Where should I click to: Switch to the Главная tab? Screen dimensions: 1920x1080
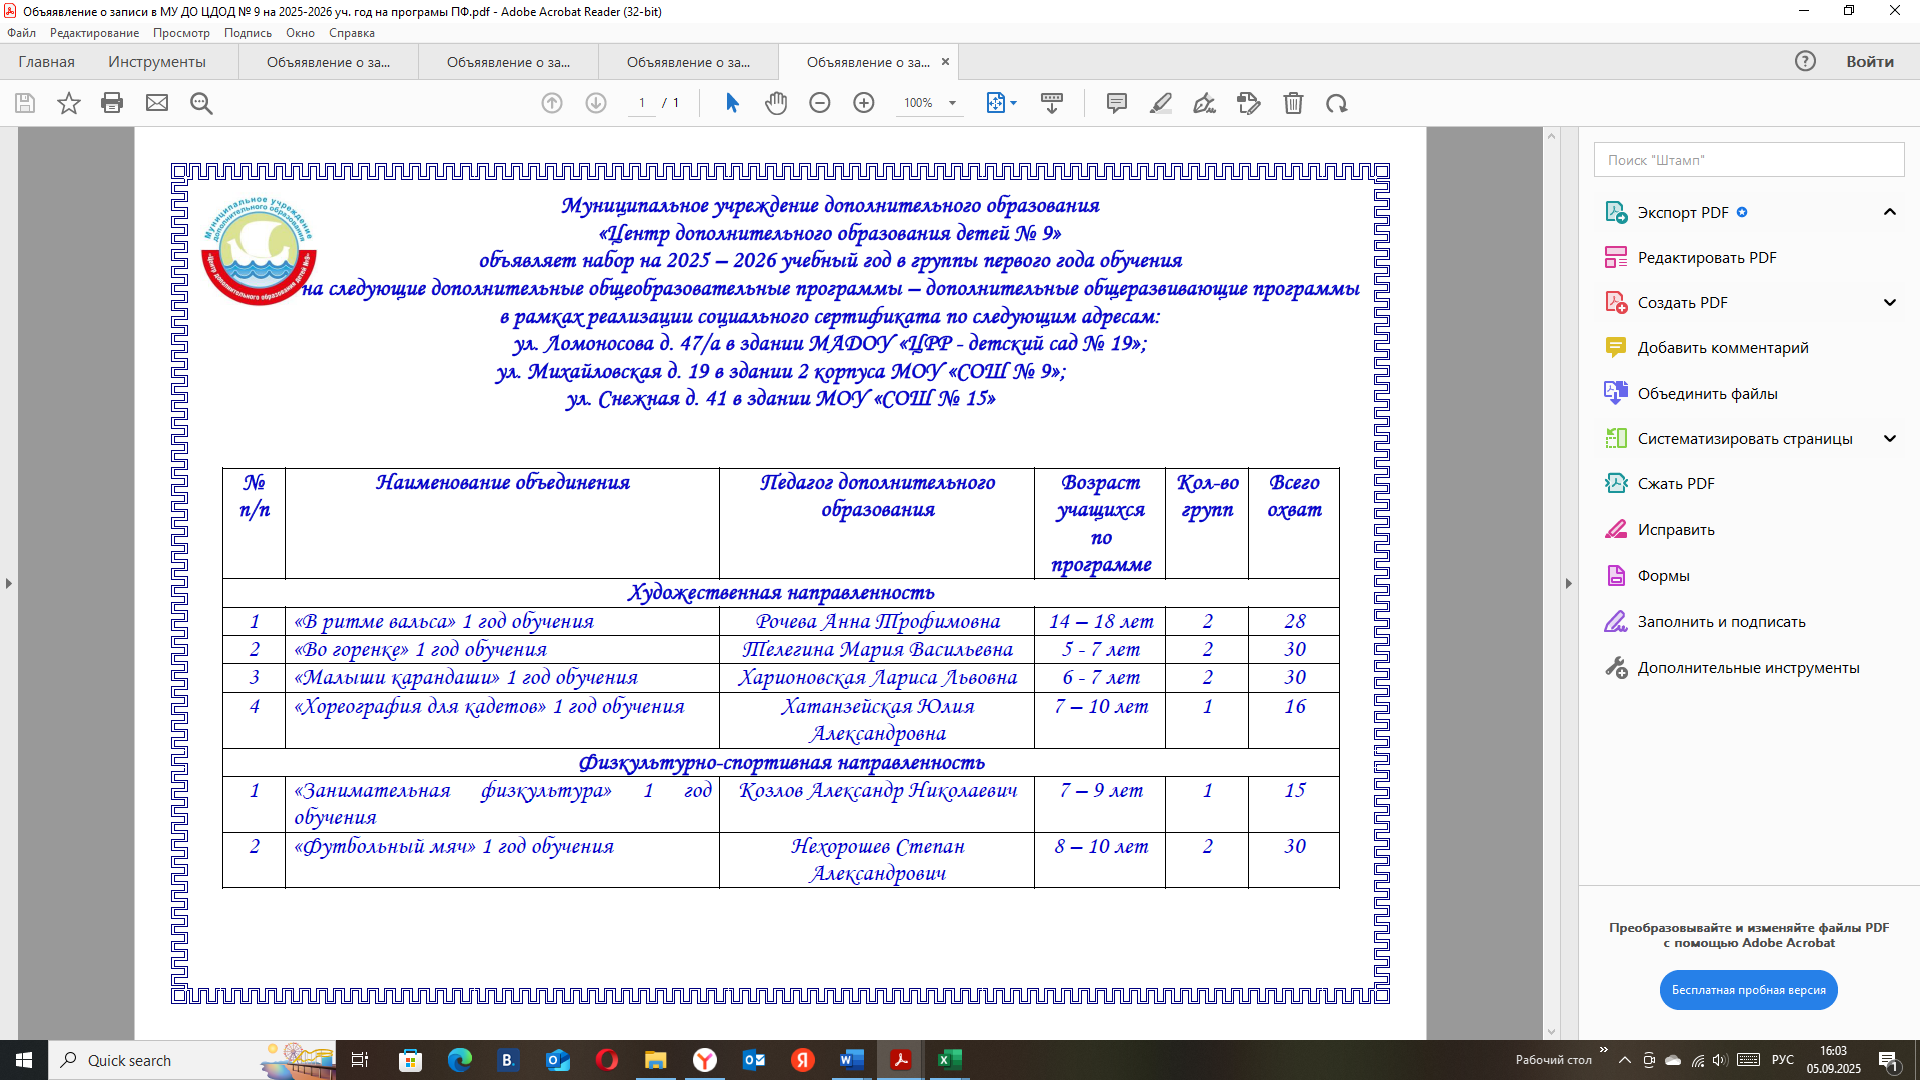pos(46,61)
